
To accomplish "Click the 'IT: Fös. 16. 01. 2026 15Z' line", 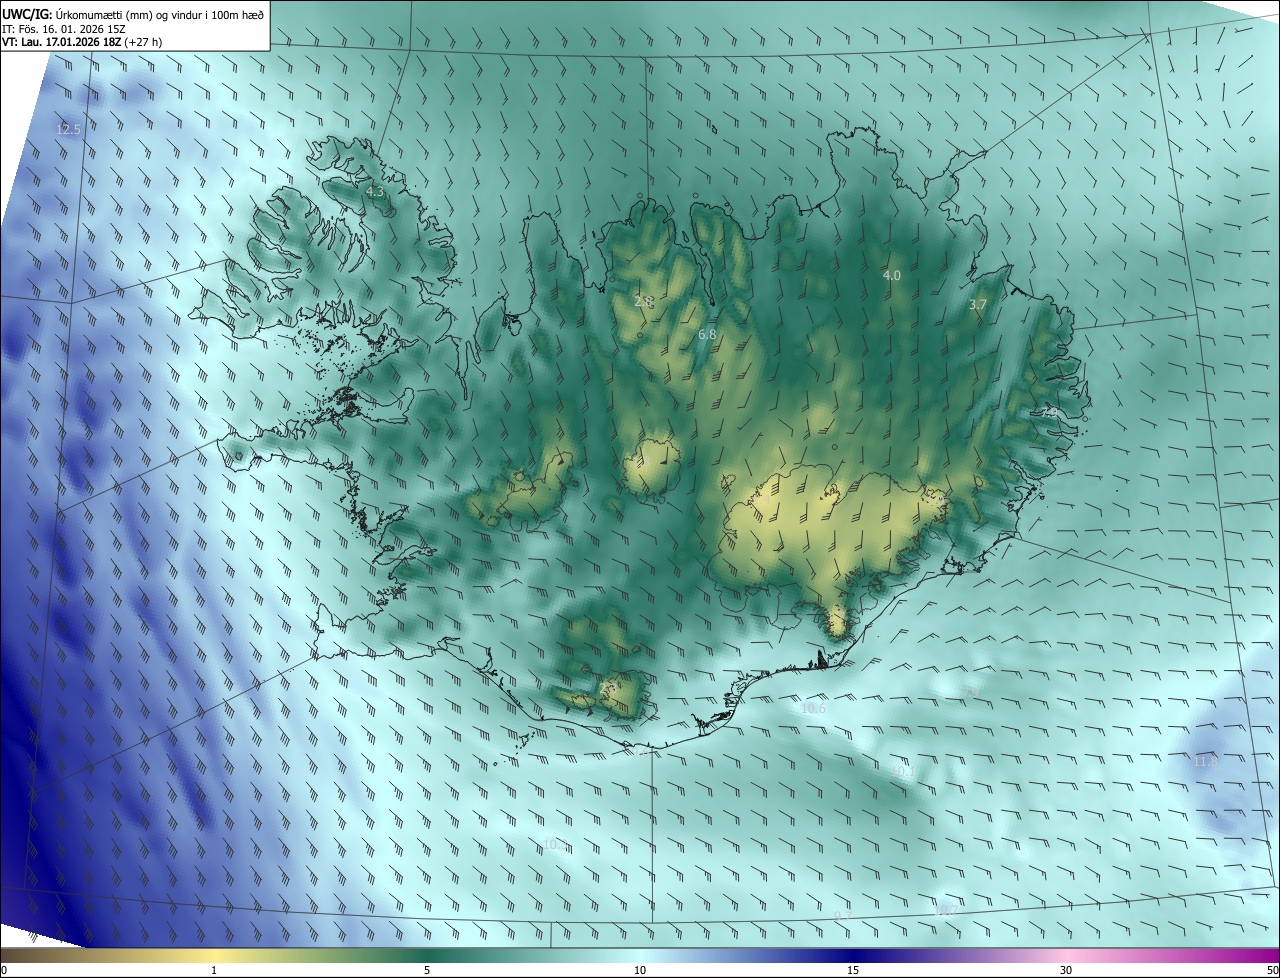I will pos(63,29).
